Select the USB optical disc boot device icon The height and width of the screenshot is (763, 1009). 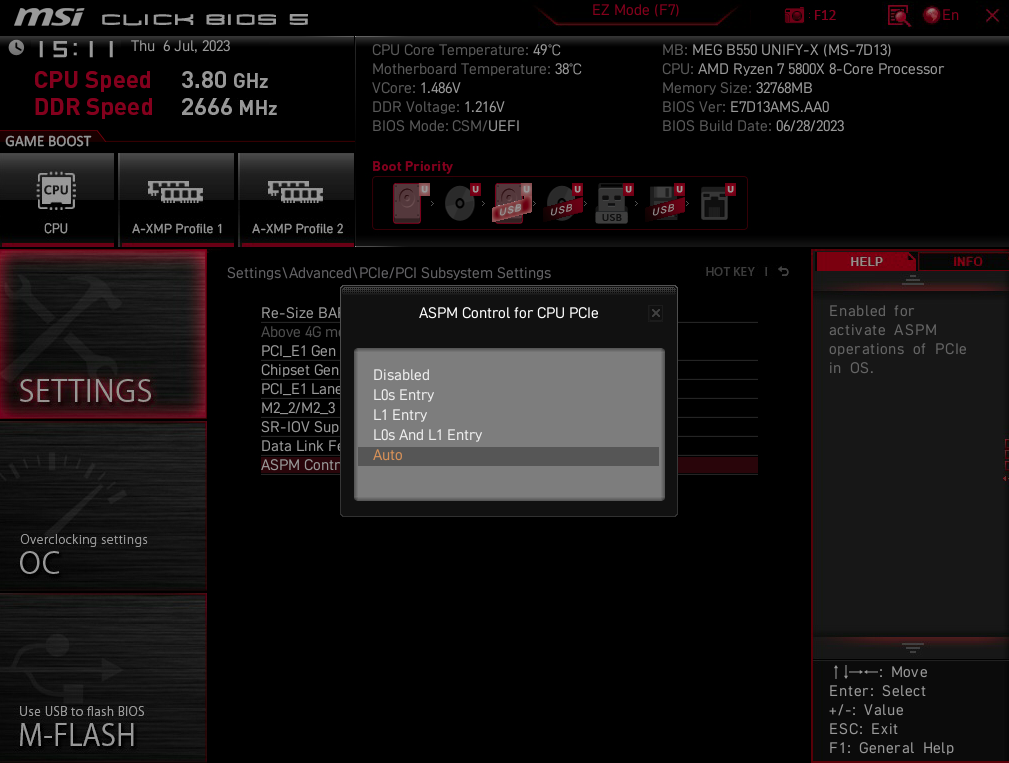pyautogui.click(x=564, y=203)
